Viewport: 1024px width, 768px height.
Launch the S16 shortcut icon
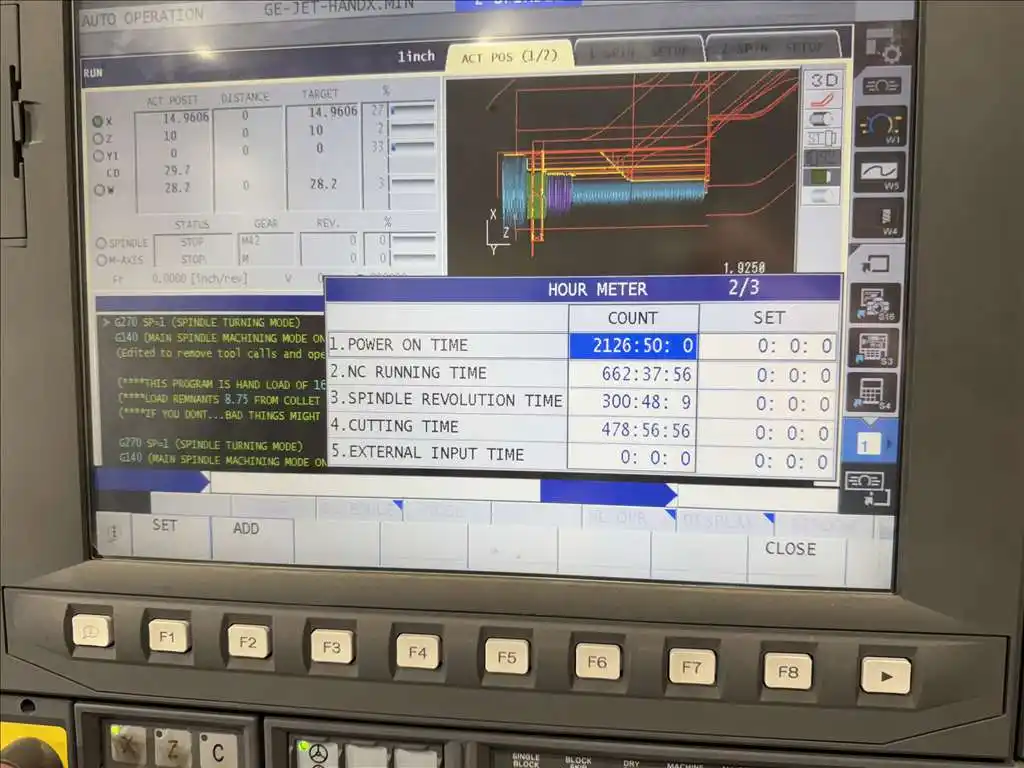873,303
